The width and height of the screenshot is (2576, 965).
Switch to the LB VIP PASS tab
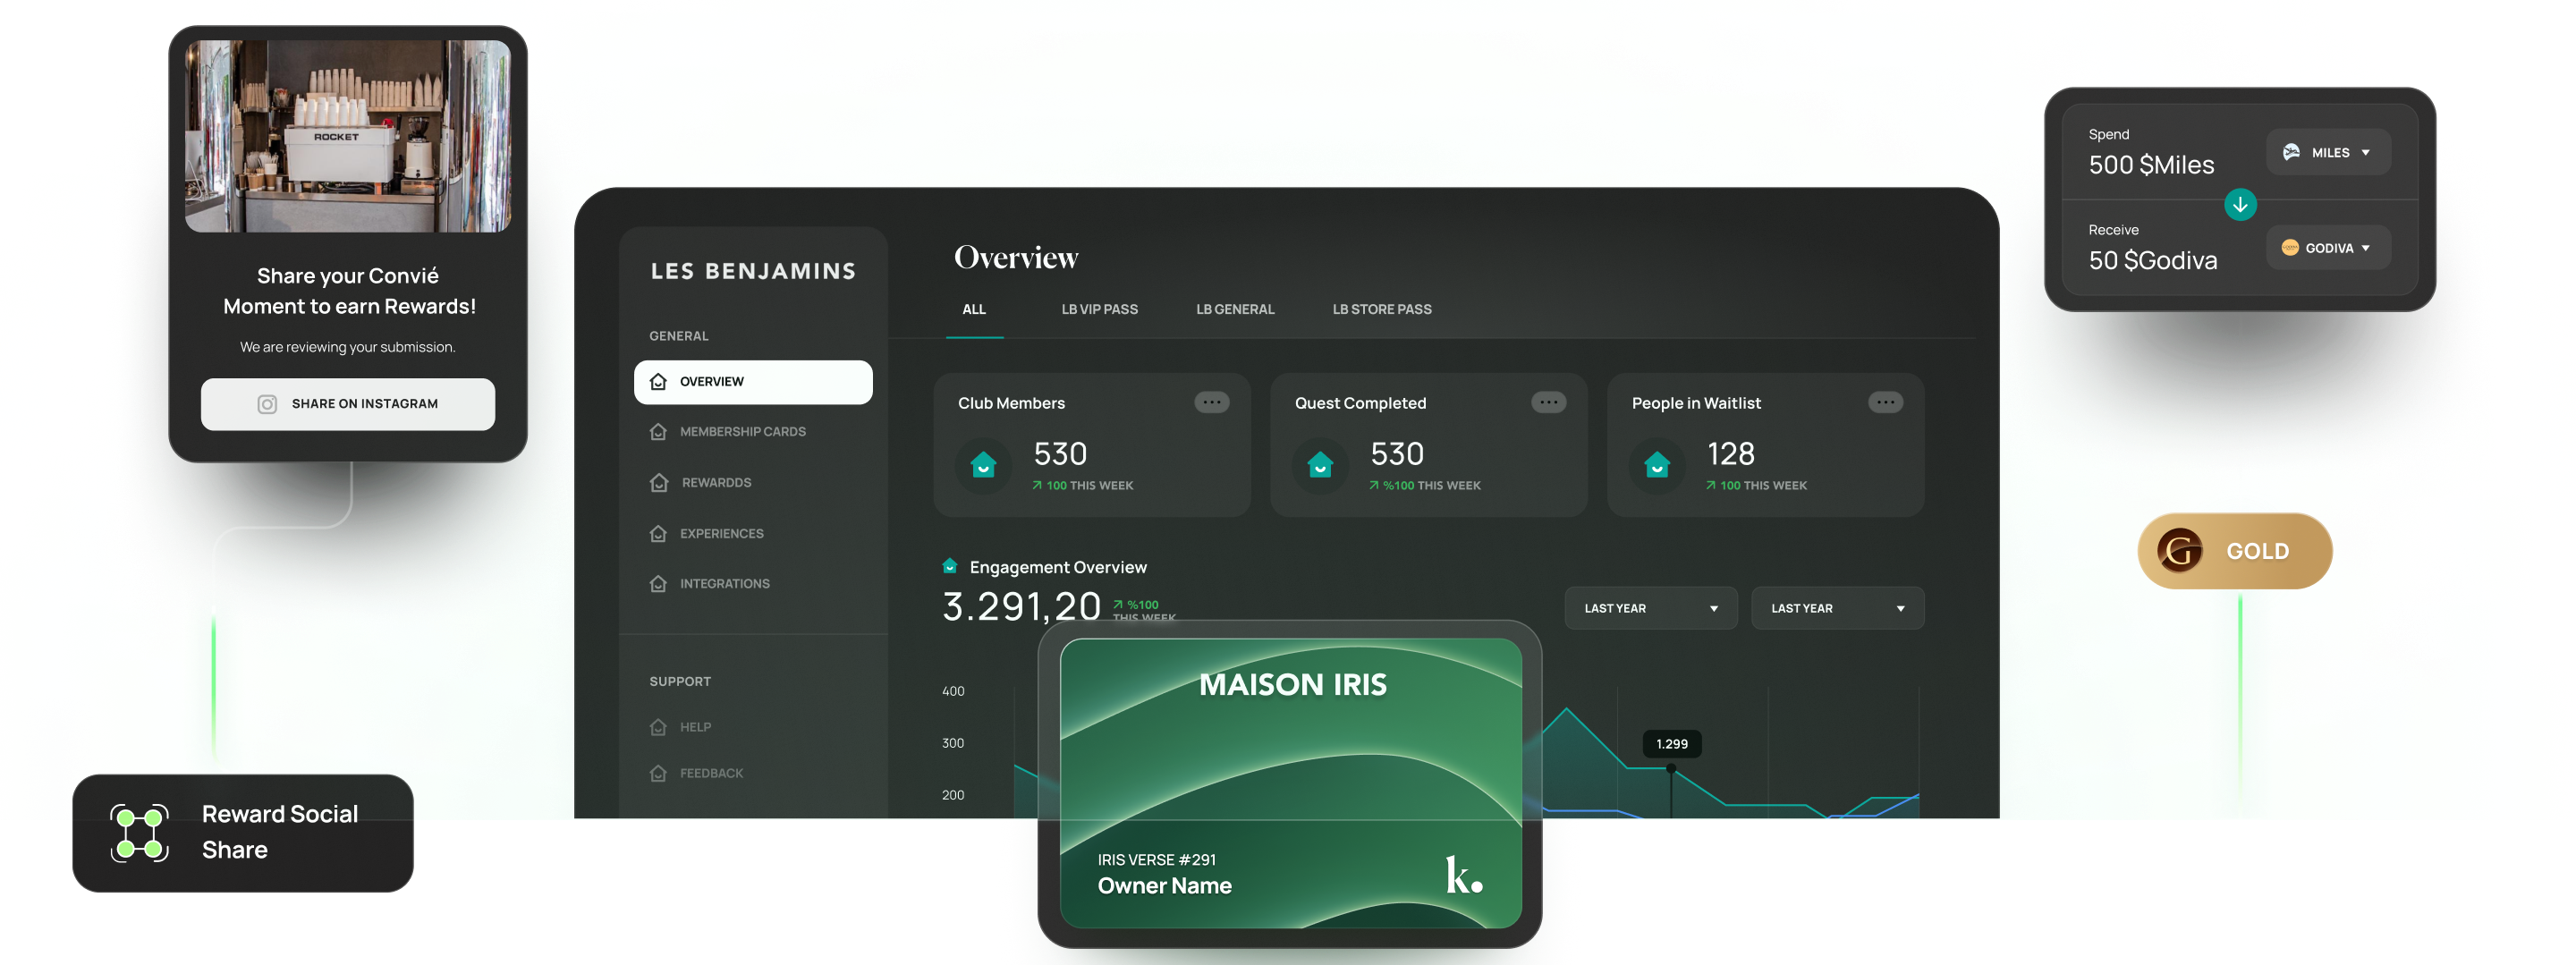click(1099, 310)
